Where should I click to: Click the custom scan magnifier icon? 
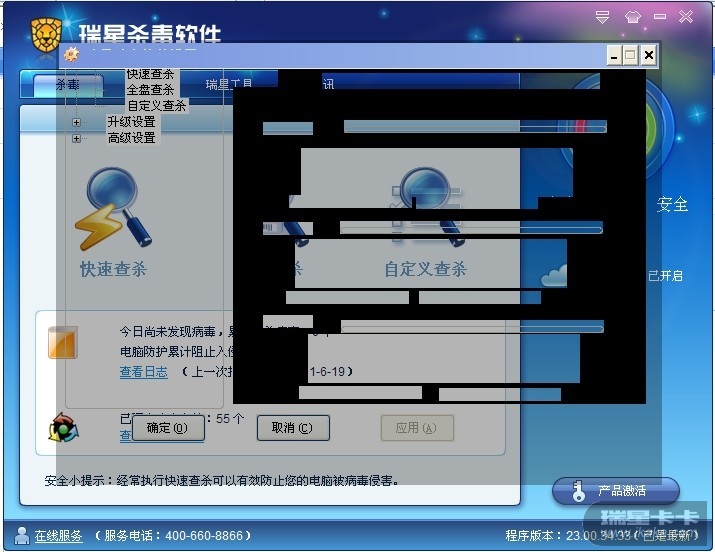click(x=426, y=206)
